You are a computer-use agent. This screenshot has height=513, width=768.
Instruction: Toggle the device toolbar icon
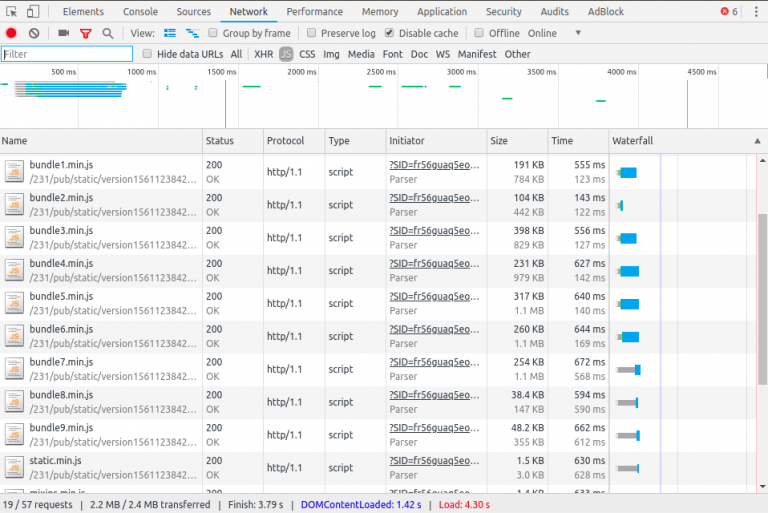[x=33, y=12]
